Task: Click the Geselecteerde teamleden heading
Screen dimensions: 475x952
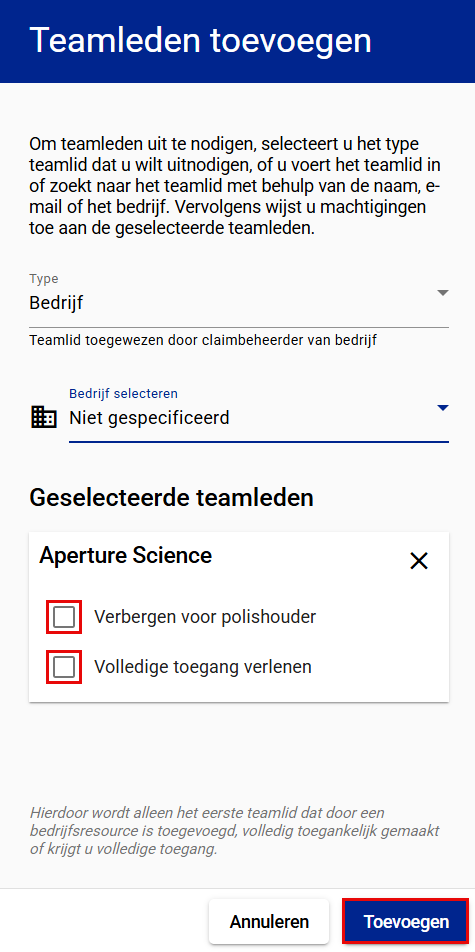Action: 171,498
